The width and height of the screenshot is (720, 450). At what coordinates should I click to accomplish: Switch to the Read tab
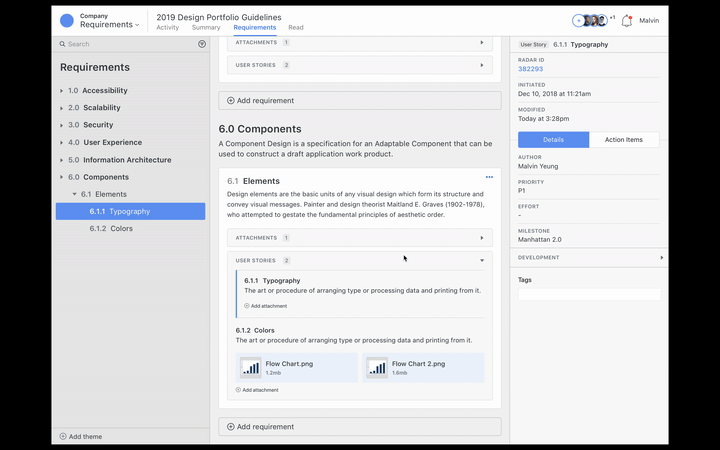click(296, 28)
